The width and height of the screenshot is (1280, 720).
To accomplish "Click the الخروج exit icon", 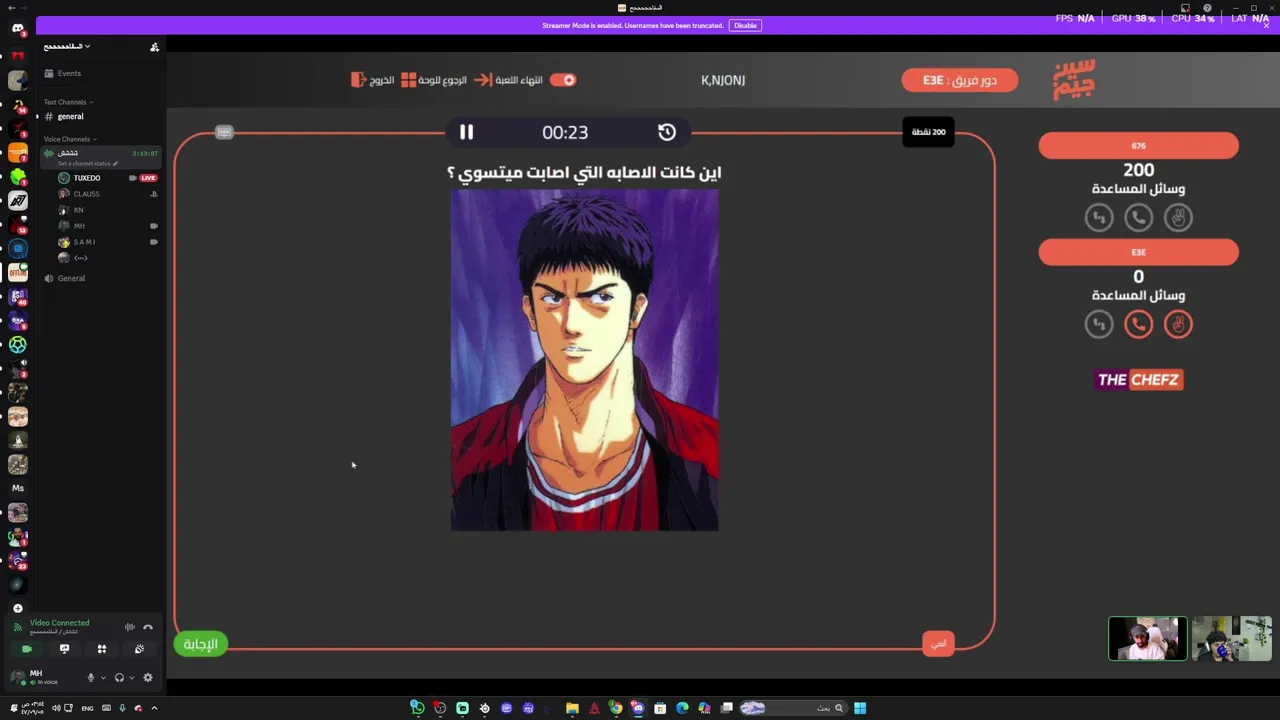I will pyautogui.click(x=358, y=80).
